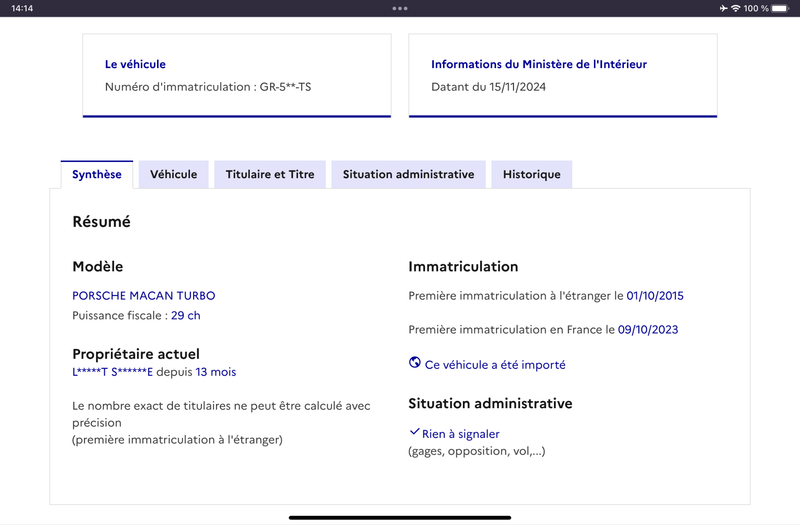Click PORSCHE MACAN TURBO model name

coord(144,296)
